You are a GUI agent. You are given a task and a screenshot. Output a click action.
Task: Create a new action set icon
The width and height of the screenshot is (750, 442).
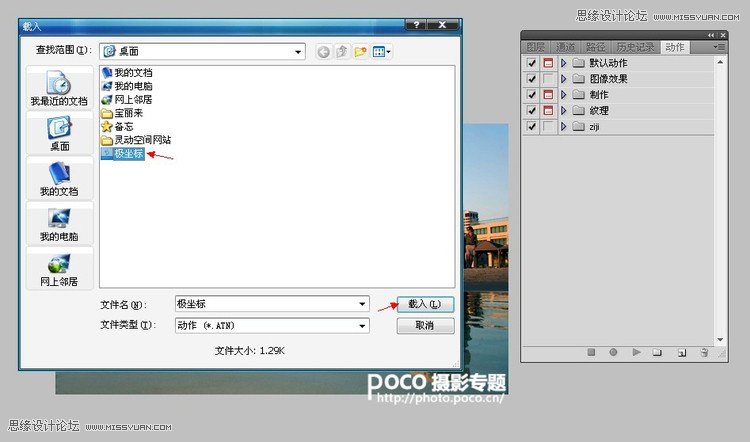click(x=657, y=353)
